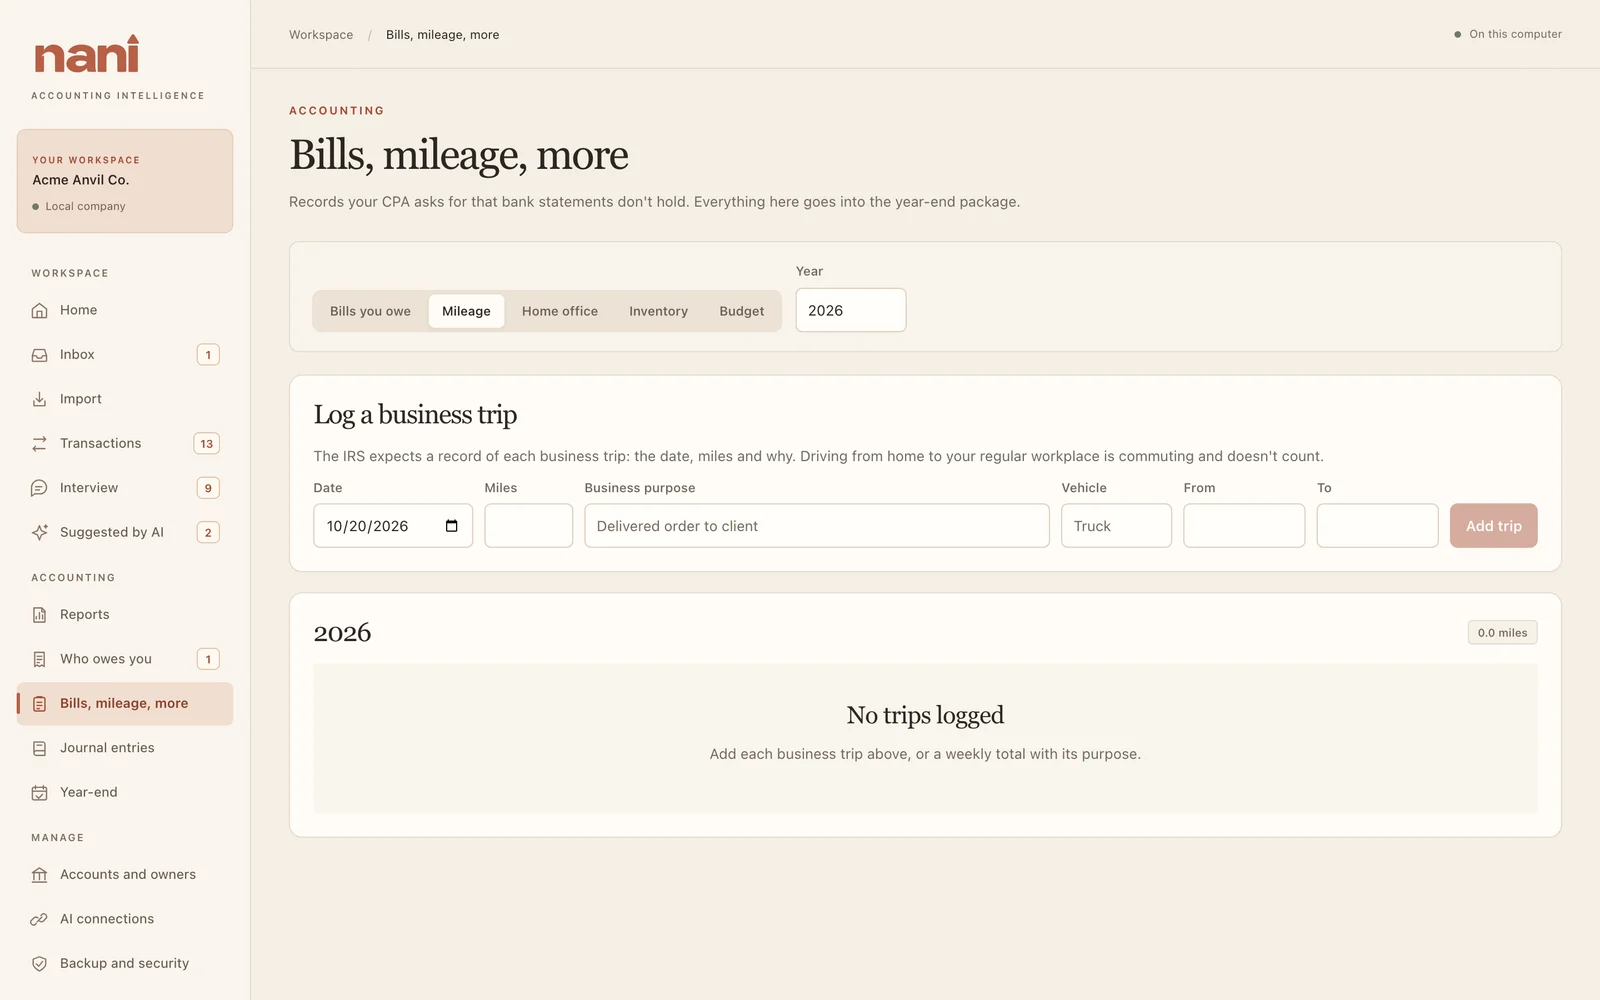Click the Interview chat bubble icon
The image size is (1600, 1000).
pos(39,488)
